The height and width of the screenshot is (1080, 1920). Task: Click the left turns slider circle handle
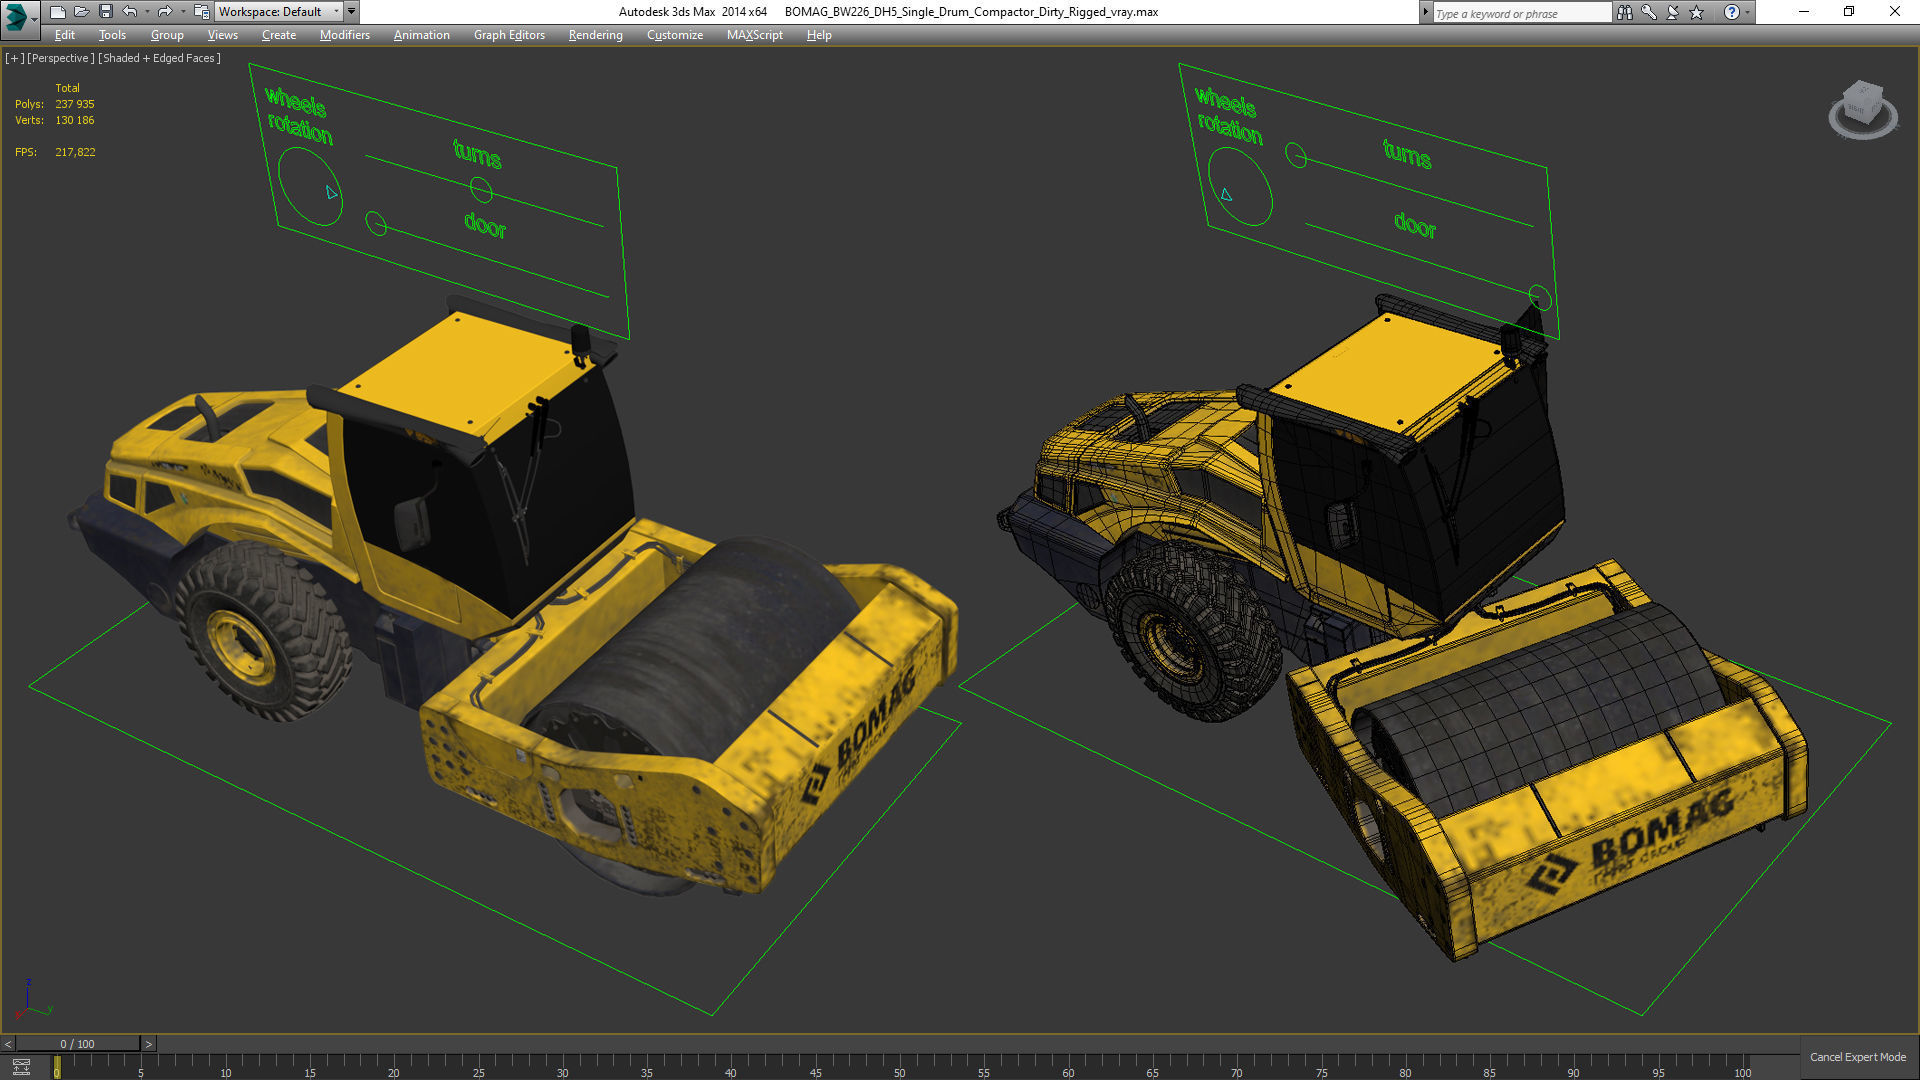481,189
